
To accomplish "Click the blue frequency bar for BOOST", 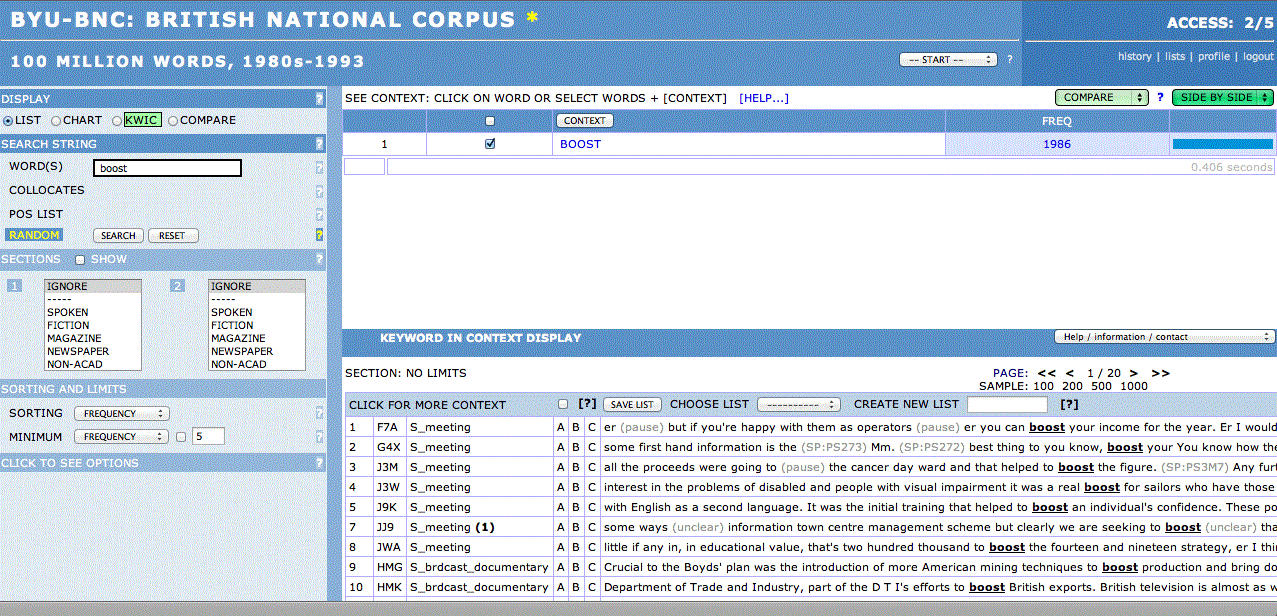I will [x=1222, y=144].
